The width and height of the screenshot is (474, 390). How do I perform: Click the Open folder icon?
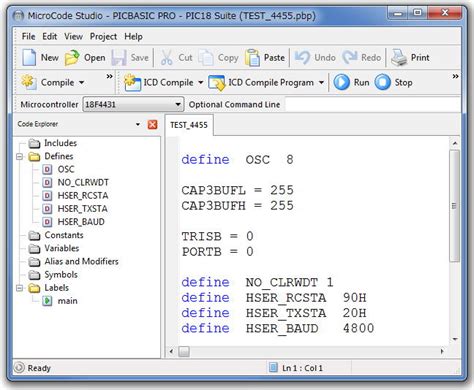click(72, 57)
